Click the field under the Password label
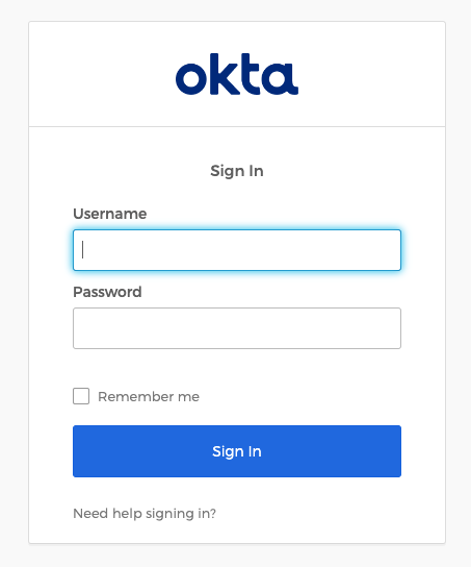The height and width of the screenshot is (568, 472). tap(237, 328)
